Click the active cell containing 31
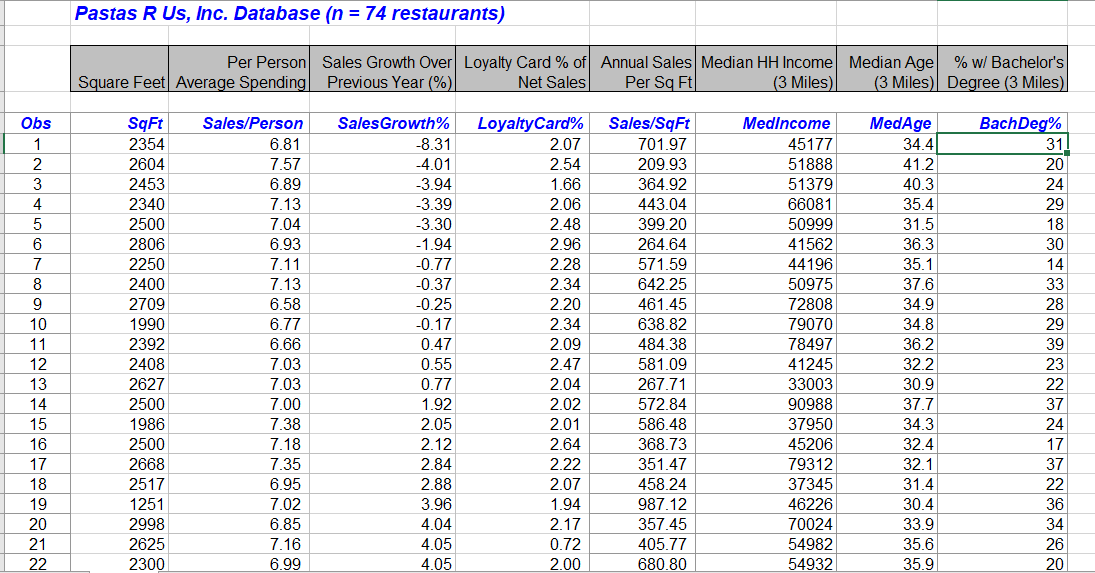The image size is (1095, 573). [x=1003, y=144]
